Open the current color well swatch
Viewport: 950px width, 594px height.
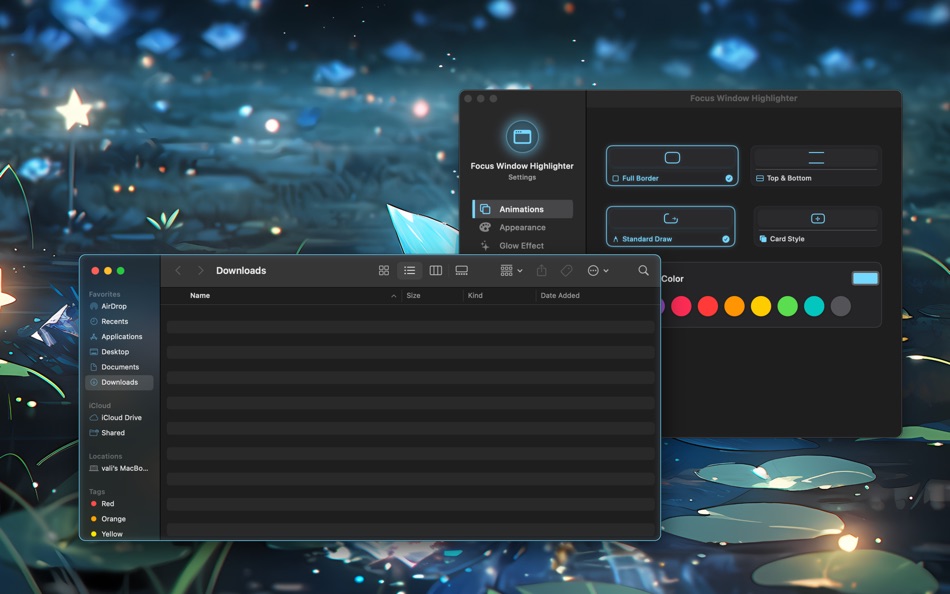click(865, 278)
